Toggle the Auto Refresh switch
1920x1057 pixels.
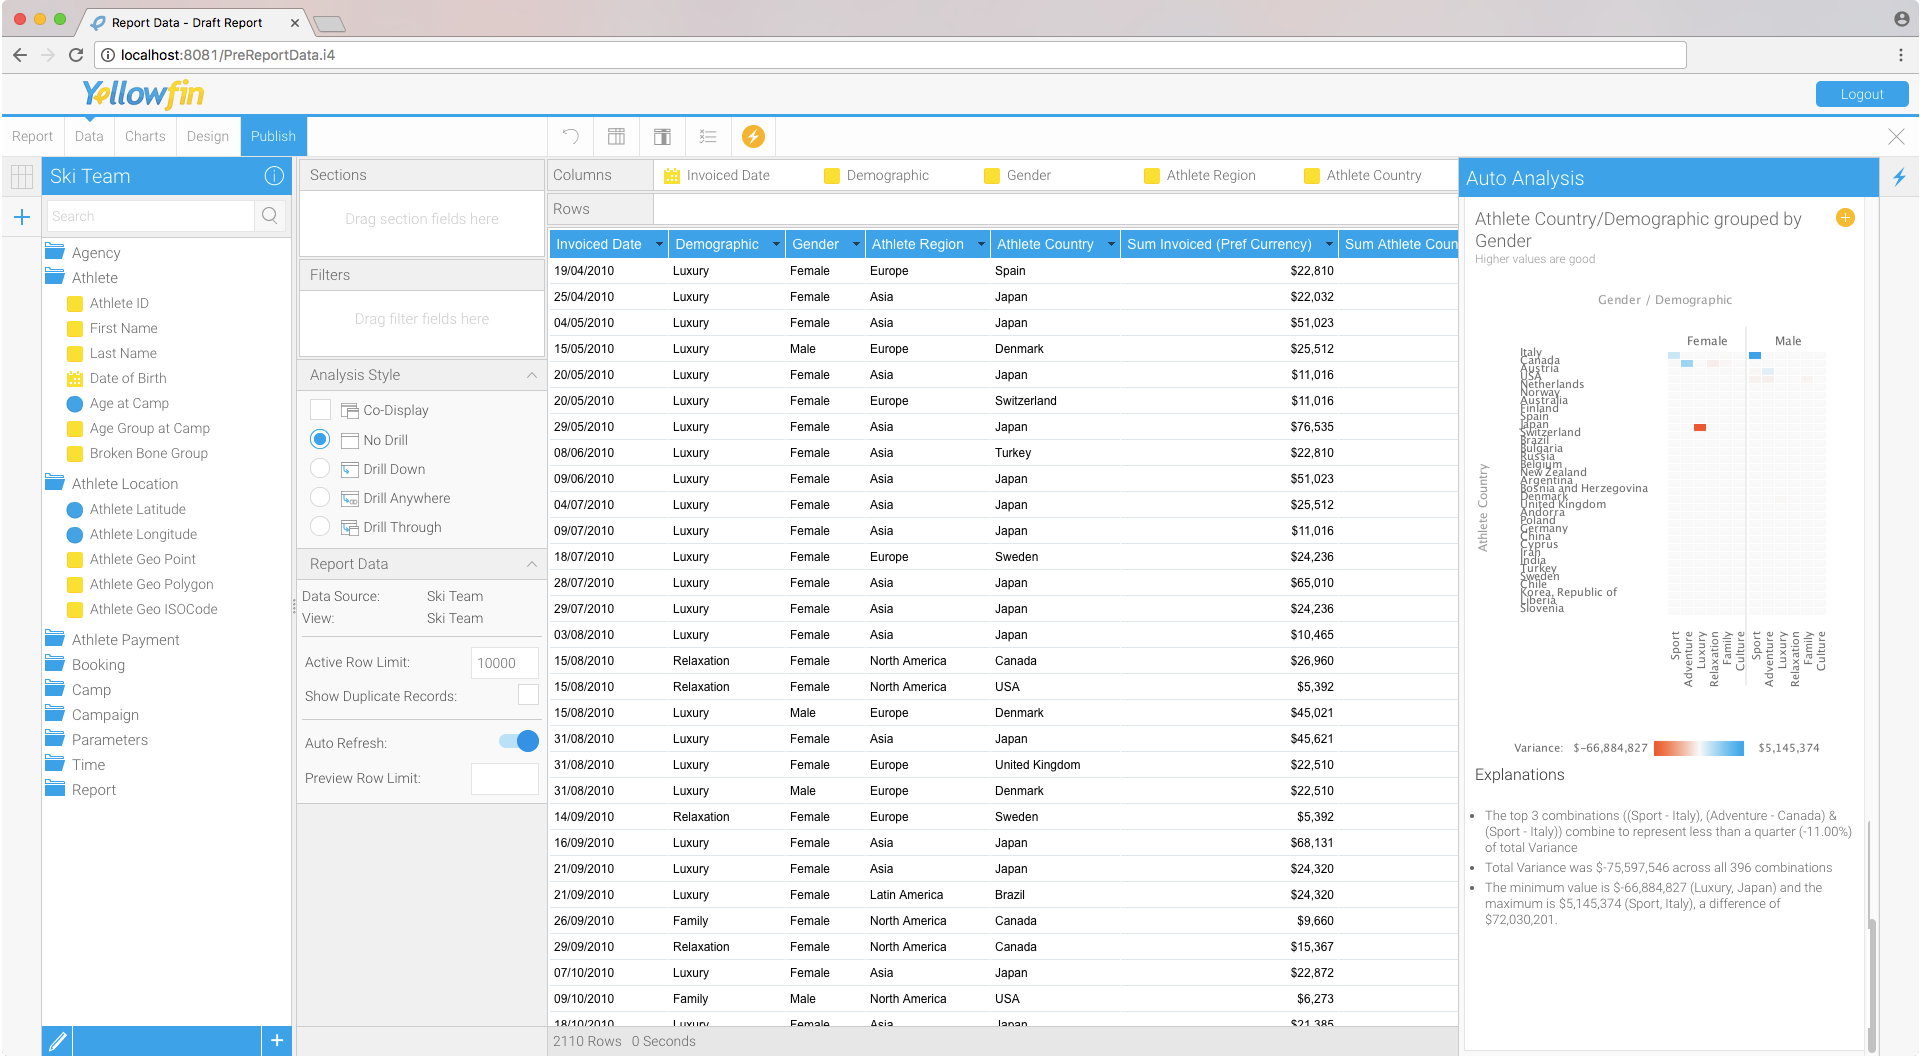coord(519,742)
